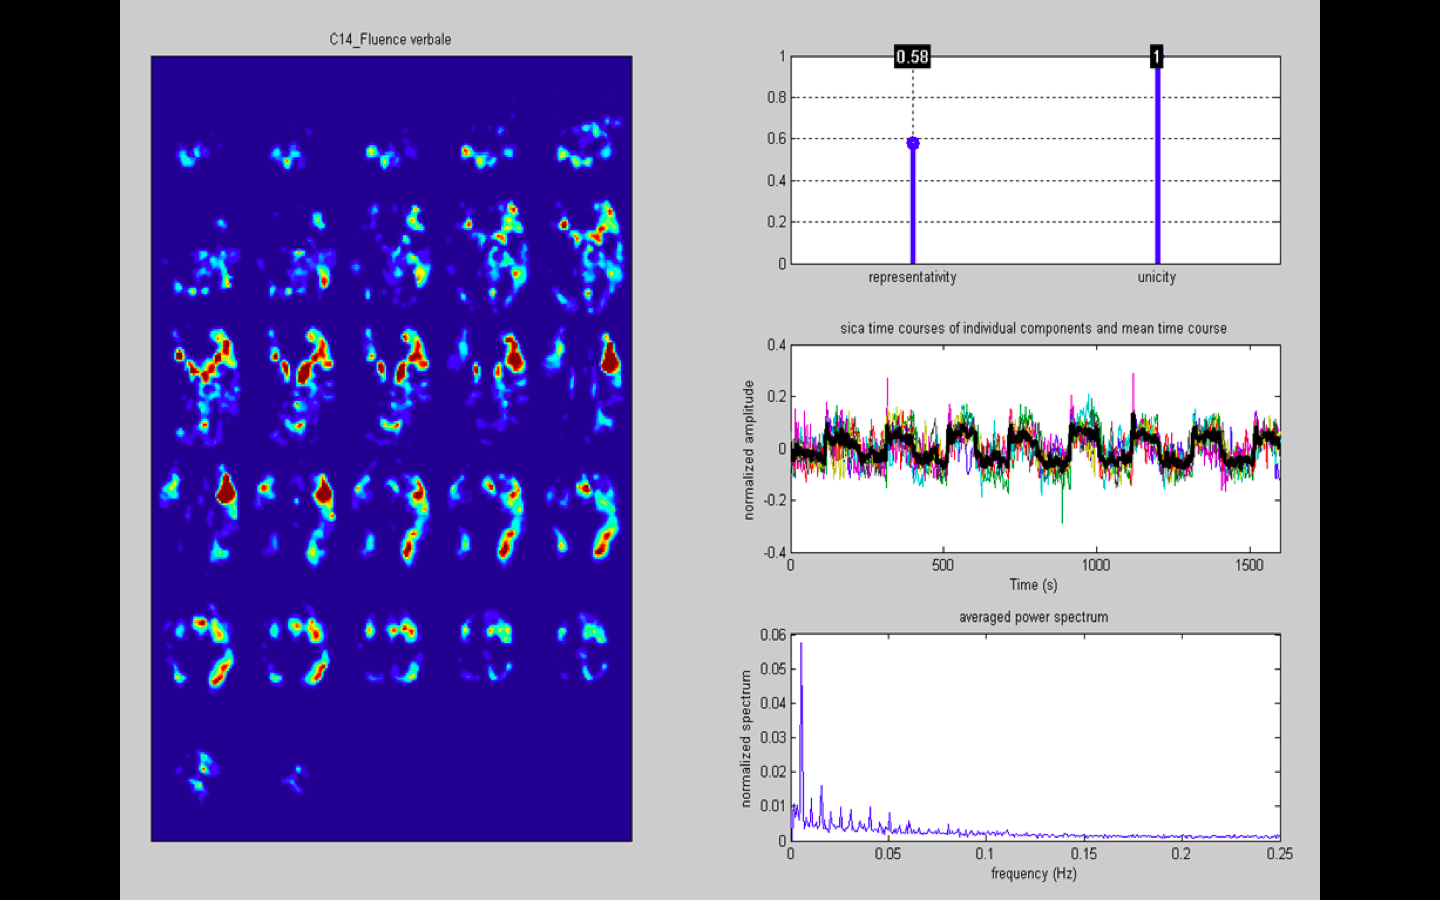Click the 1000 tick on time axis
This screenshot has width=1440, height=900.
[1095, 565]
